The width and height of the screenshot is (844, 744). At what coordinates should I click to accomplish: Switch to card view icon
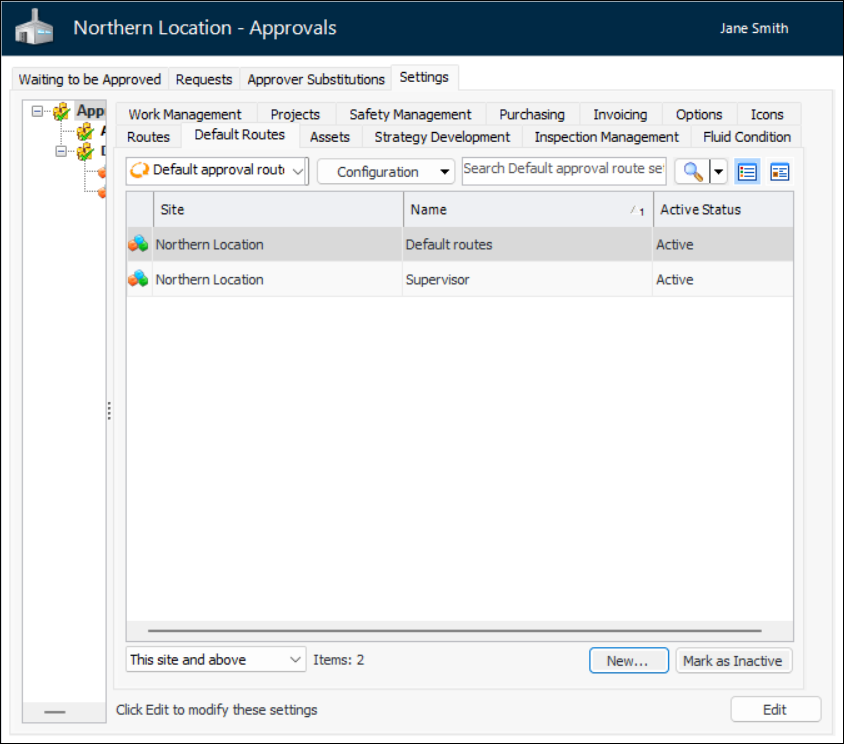(x=780, y=171)
